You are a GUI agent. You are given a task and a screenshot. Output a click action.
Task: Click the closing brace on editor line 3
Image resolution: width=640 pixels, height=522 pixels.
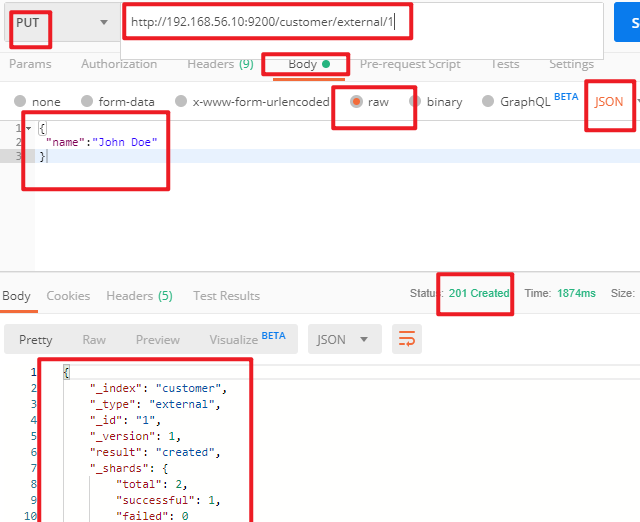pyautogui.click(x=42, y=156)
